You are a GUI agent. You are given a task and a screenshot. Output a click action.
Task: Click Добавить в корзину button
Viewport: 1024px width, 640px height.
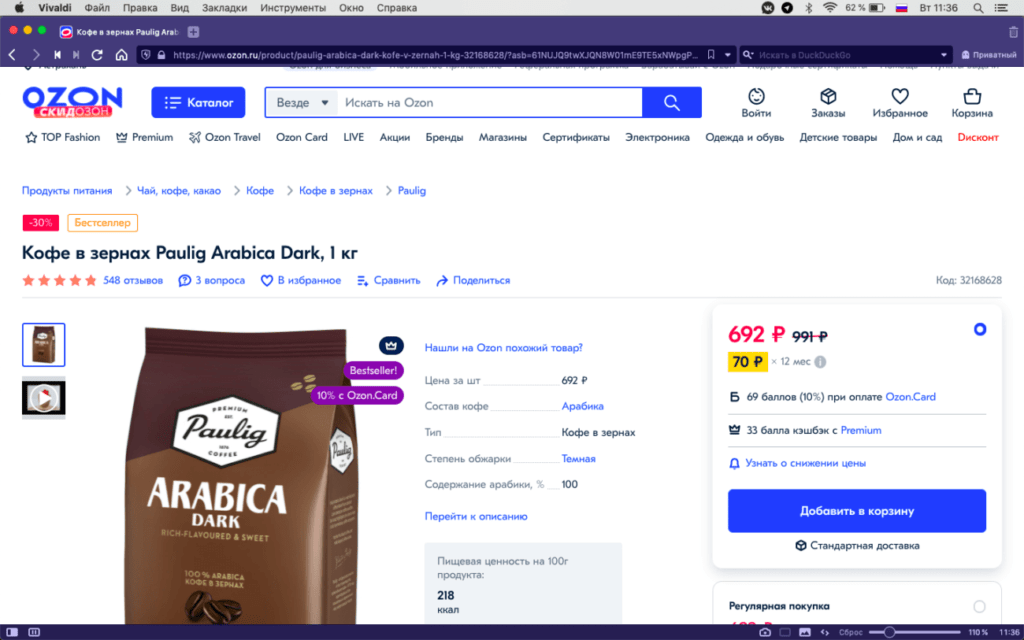point(857,511)
